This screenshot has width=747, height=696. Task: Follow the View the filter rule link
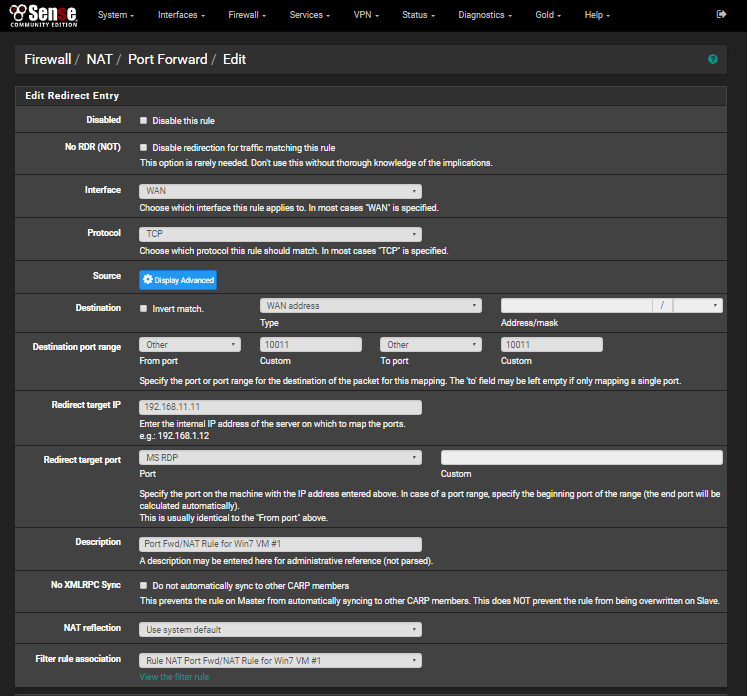tap(174, 677)
